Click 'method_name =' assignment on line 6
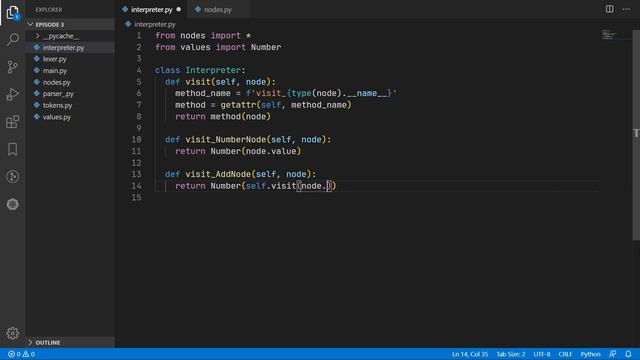640x360 pixels. (208, 93)
